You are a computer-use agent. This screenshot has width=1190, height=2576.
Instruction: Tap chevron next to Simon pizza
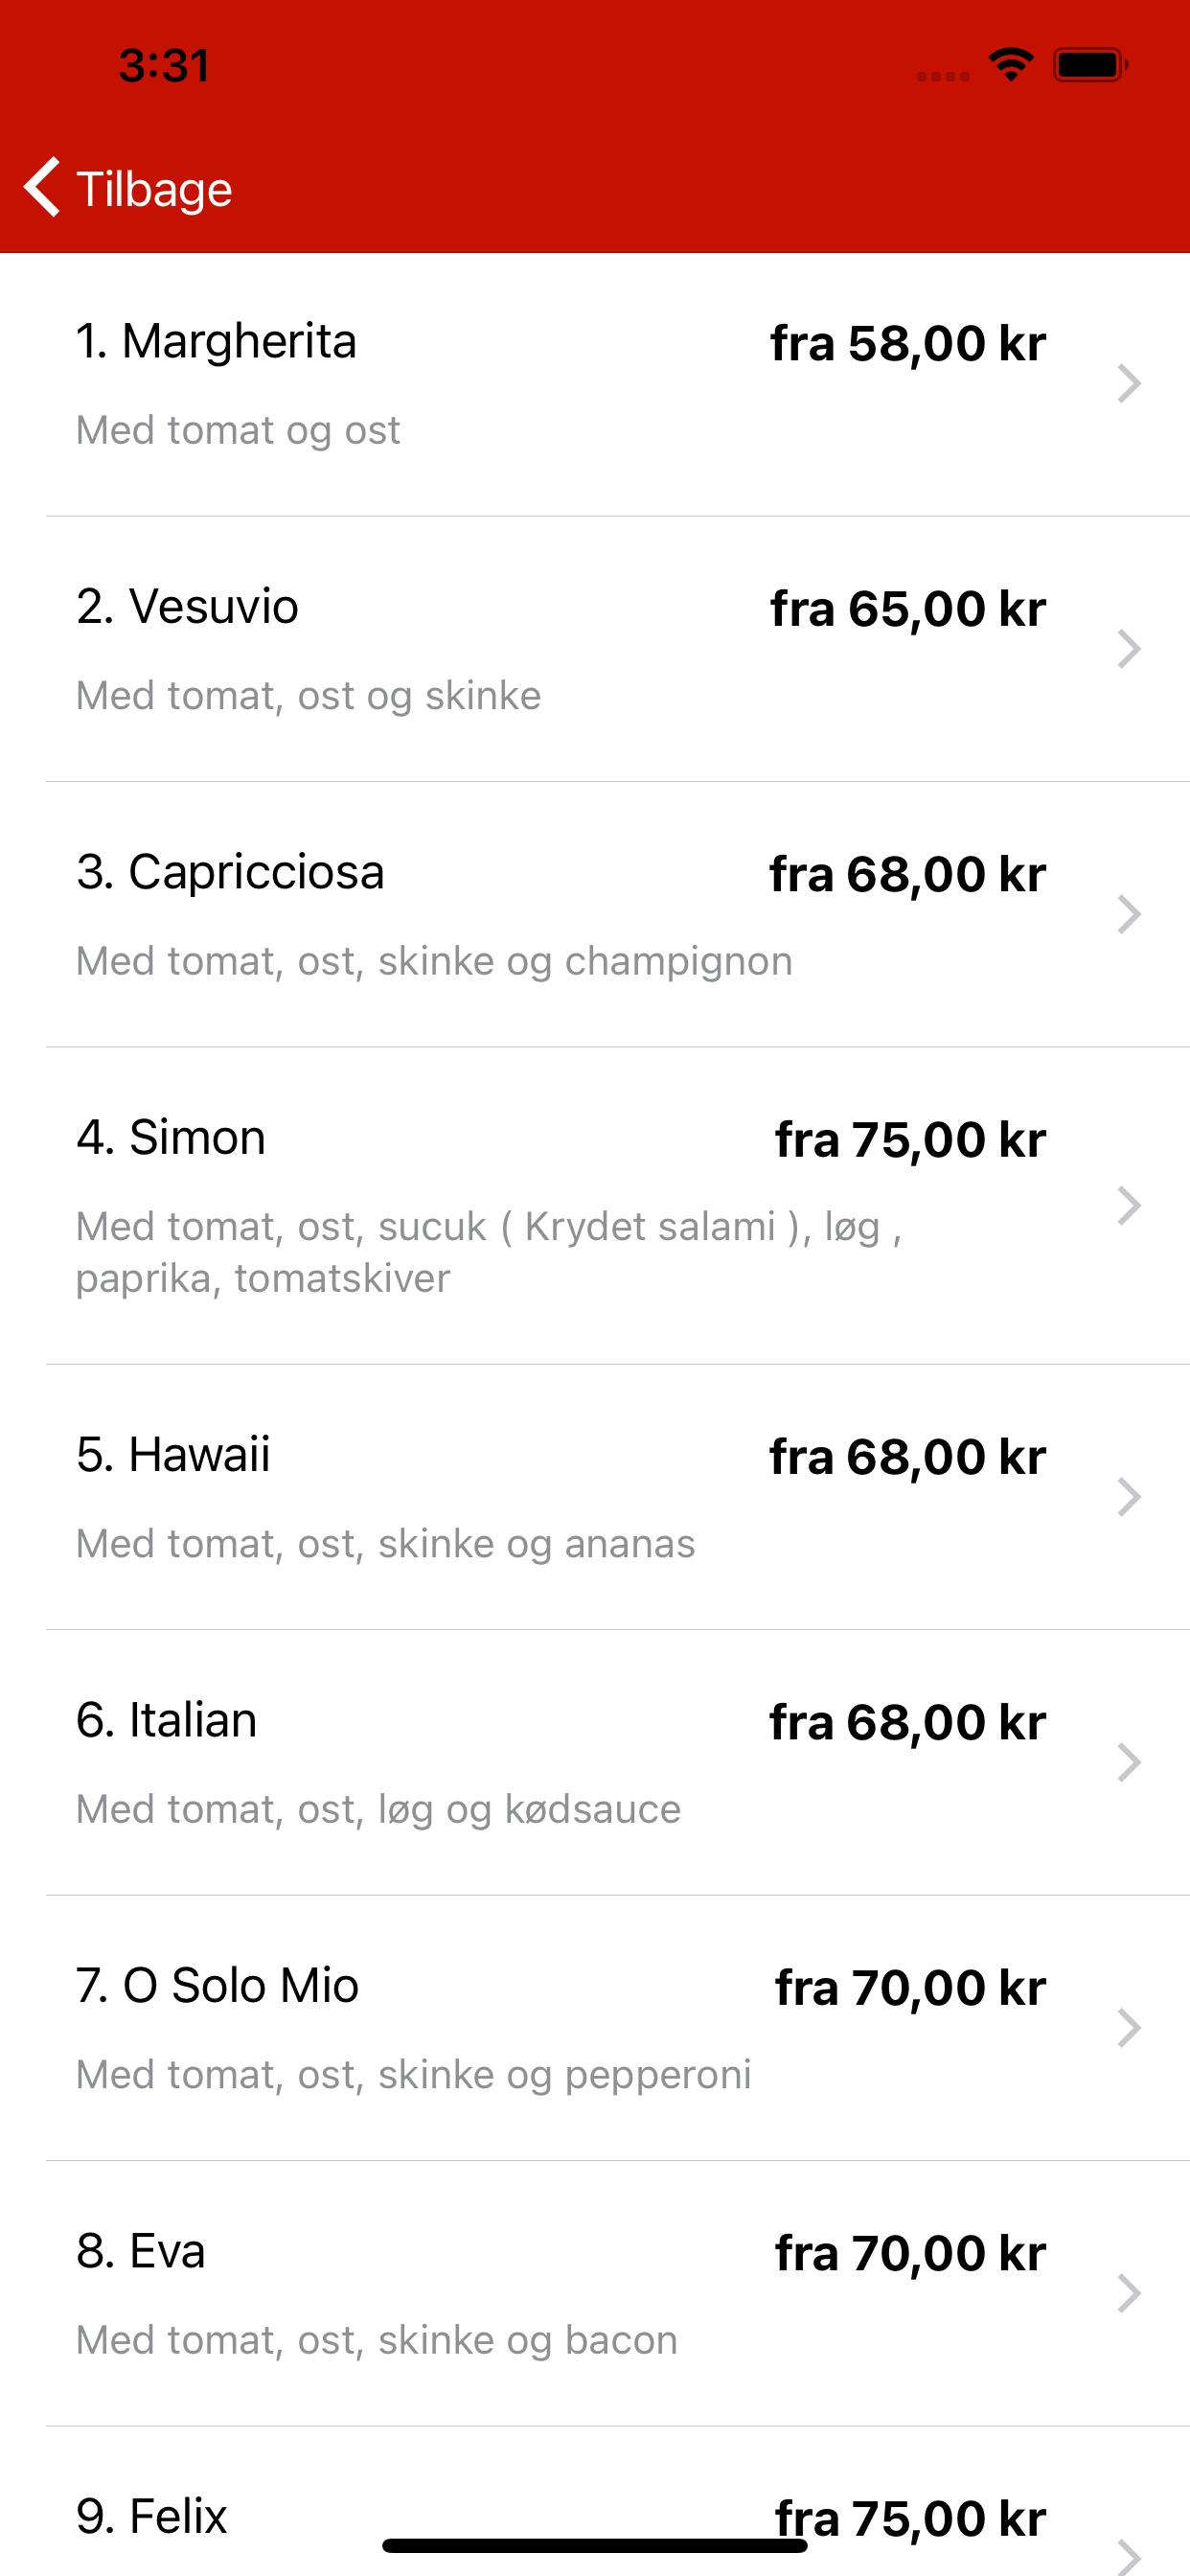1129,1206
